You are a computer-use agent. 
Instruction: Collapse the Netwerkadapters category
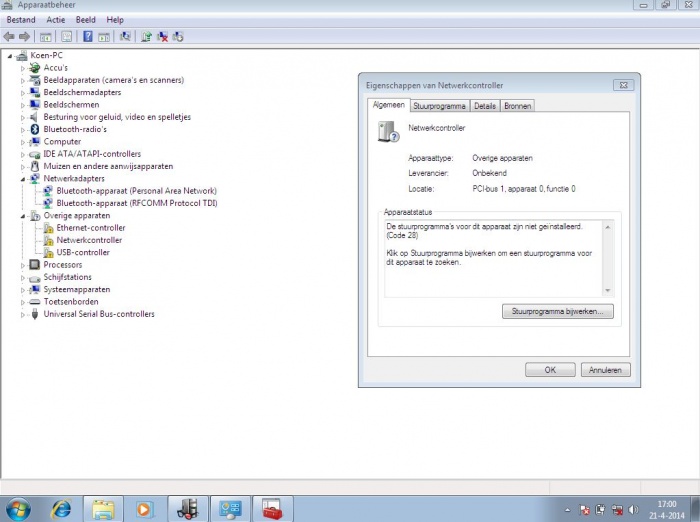23,179
